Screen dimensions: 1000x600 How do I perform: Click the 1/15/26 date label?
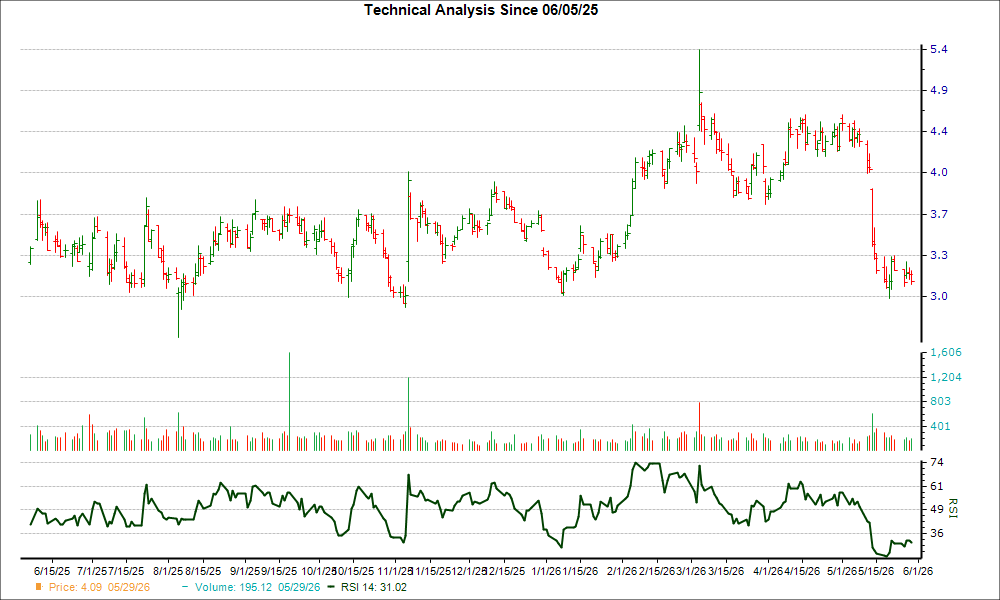[580, 571]
